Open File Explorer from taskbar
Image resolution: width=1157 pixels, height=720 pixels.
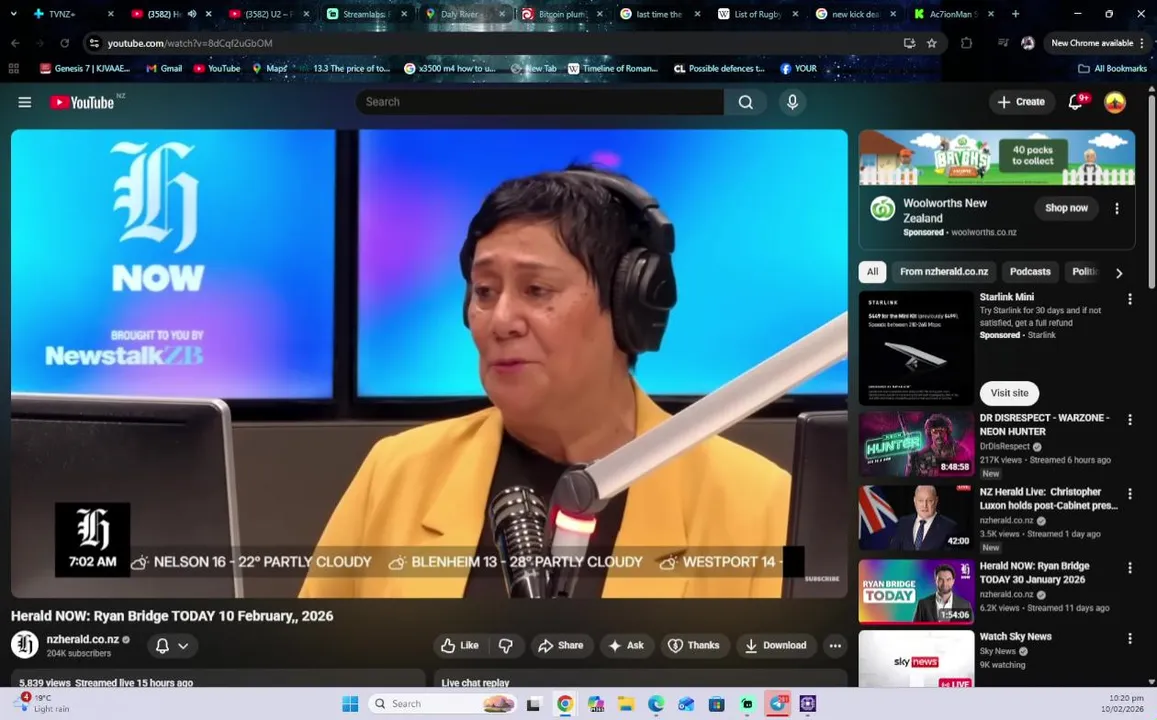coord(626,704)
